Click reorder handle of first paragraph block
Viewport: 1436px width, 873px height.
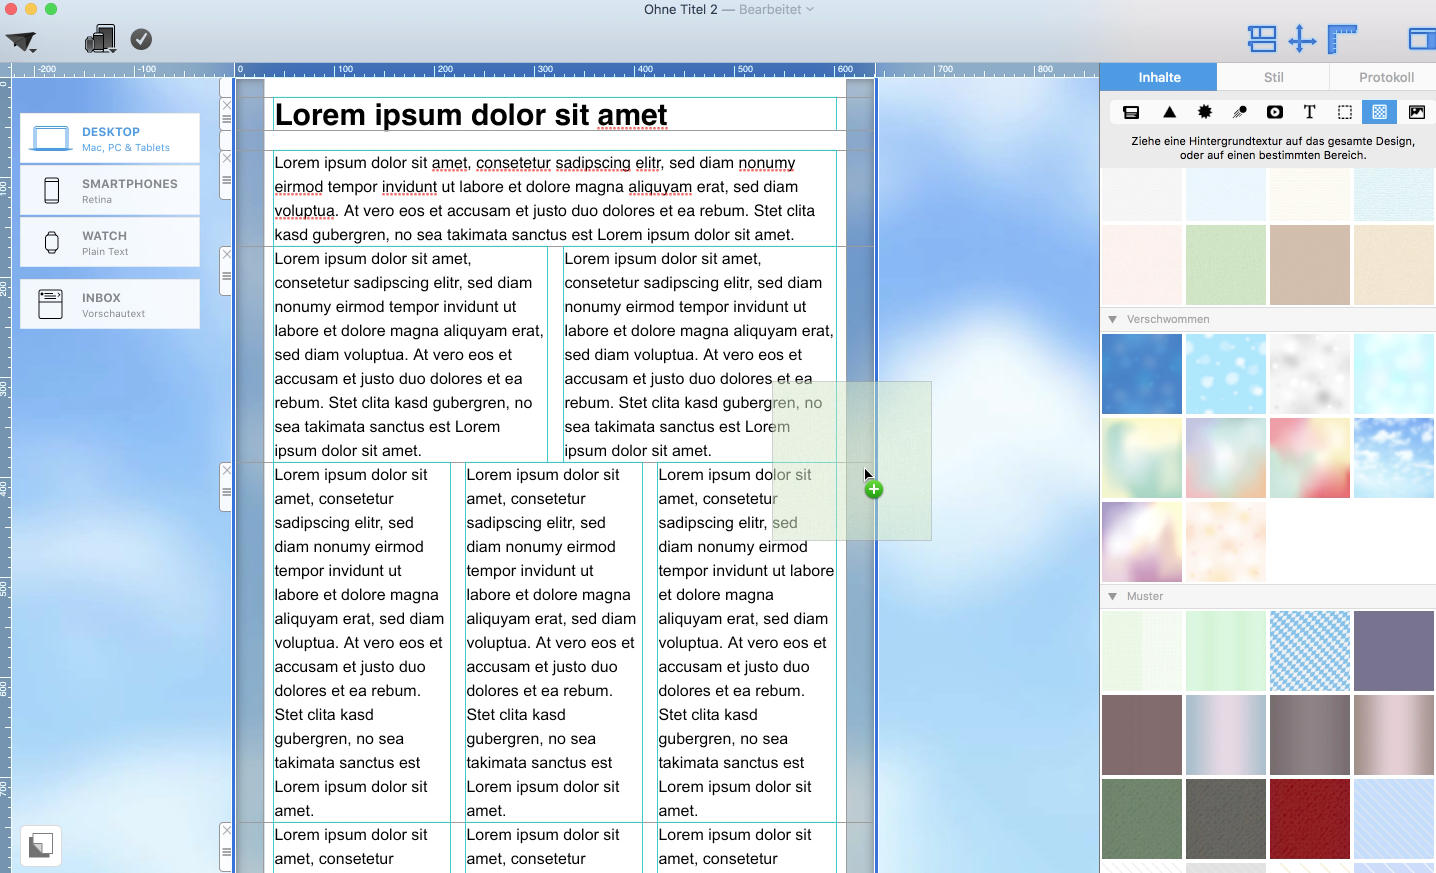coord(226,181)
